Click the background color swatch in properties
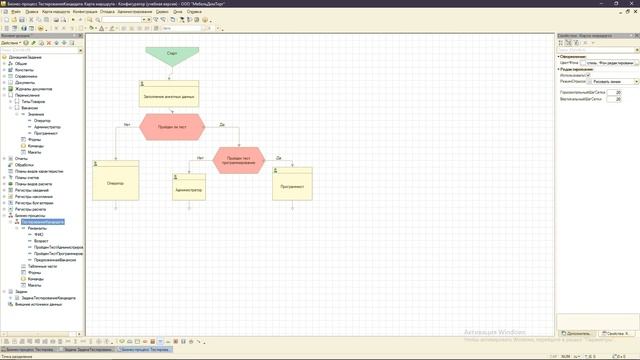 [x=583, y=63]
